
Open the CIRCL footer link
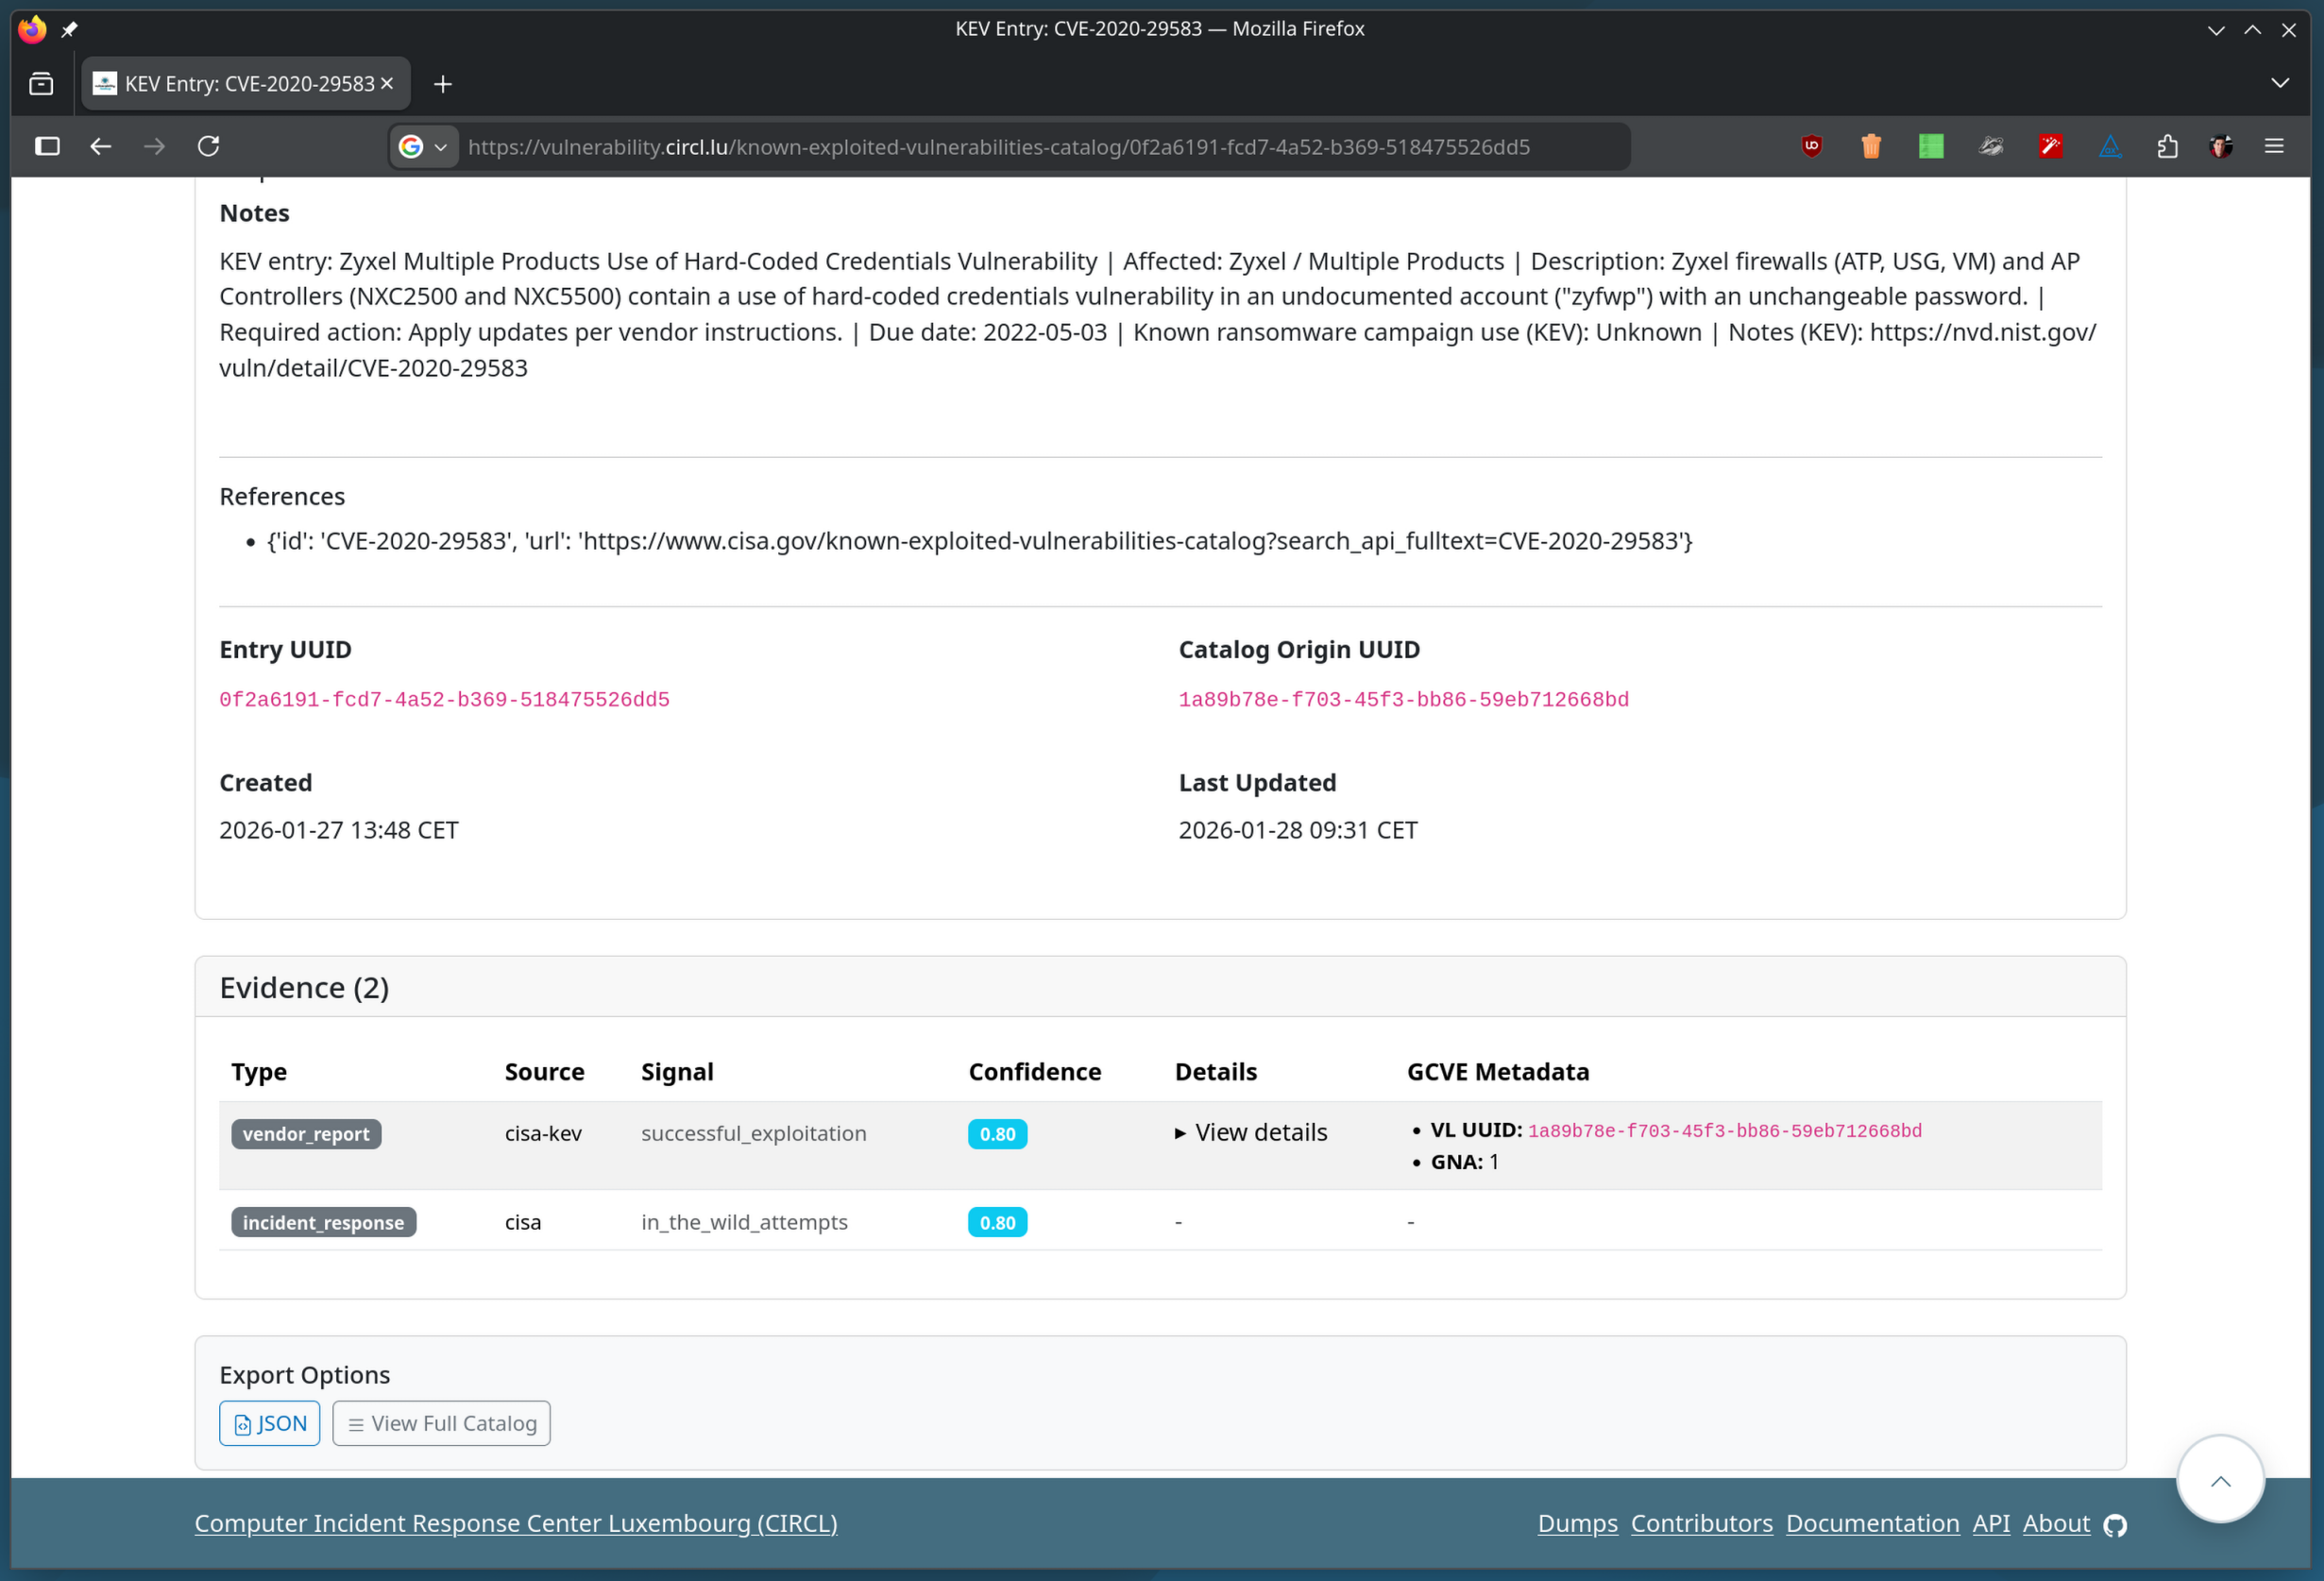(516, 1523)
